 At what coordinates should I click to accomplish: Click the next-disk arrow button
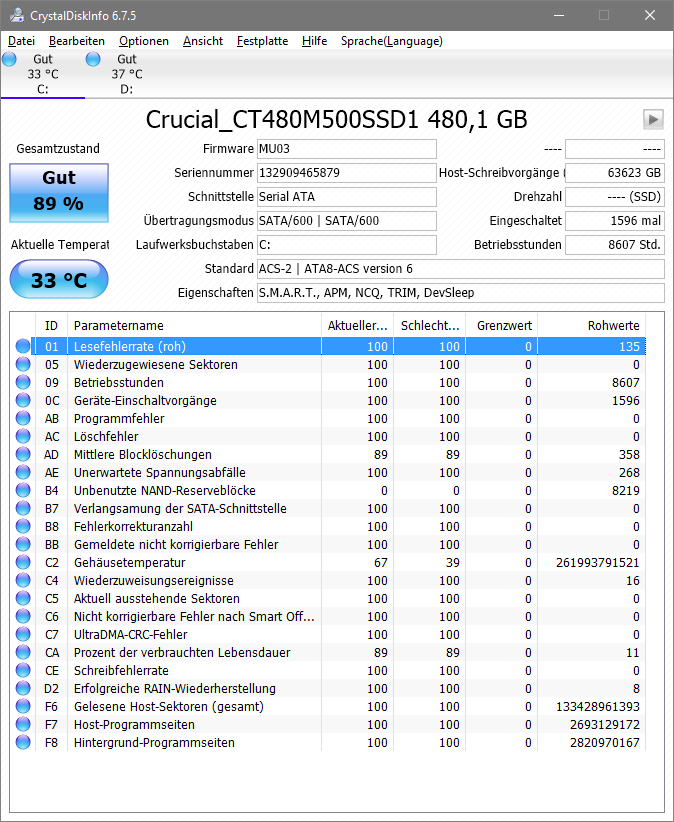coord(653,120)
